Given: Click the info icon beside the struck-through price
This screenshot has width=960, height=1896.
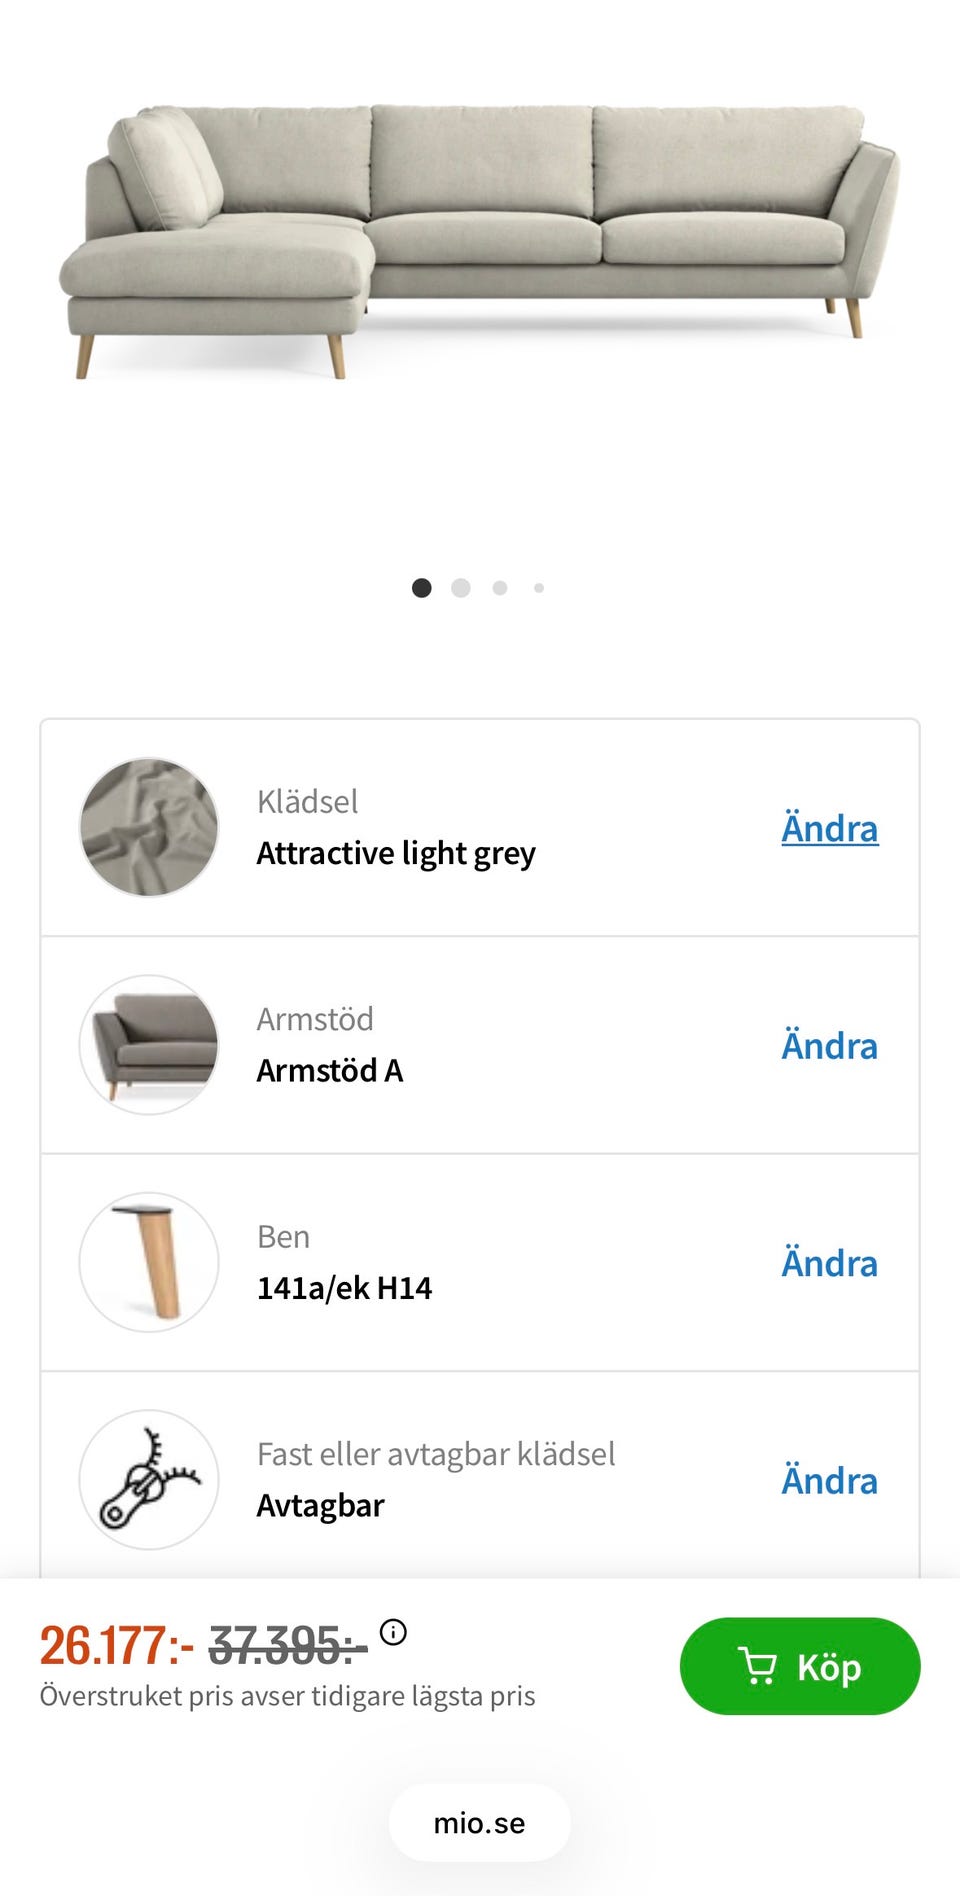Looking at the screenshot, I should point(393,1632).
